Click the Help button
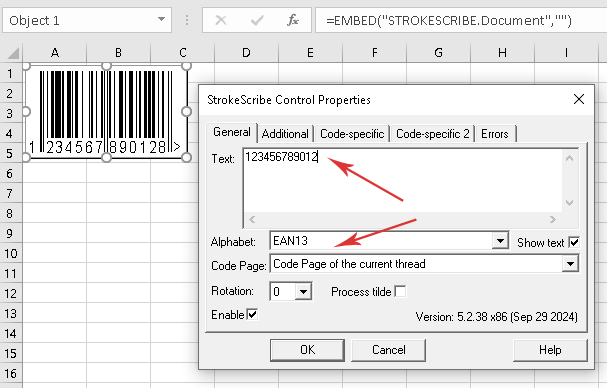Viewport: 607px width, 388px height. [x=550, y=350]
